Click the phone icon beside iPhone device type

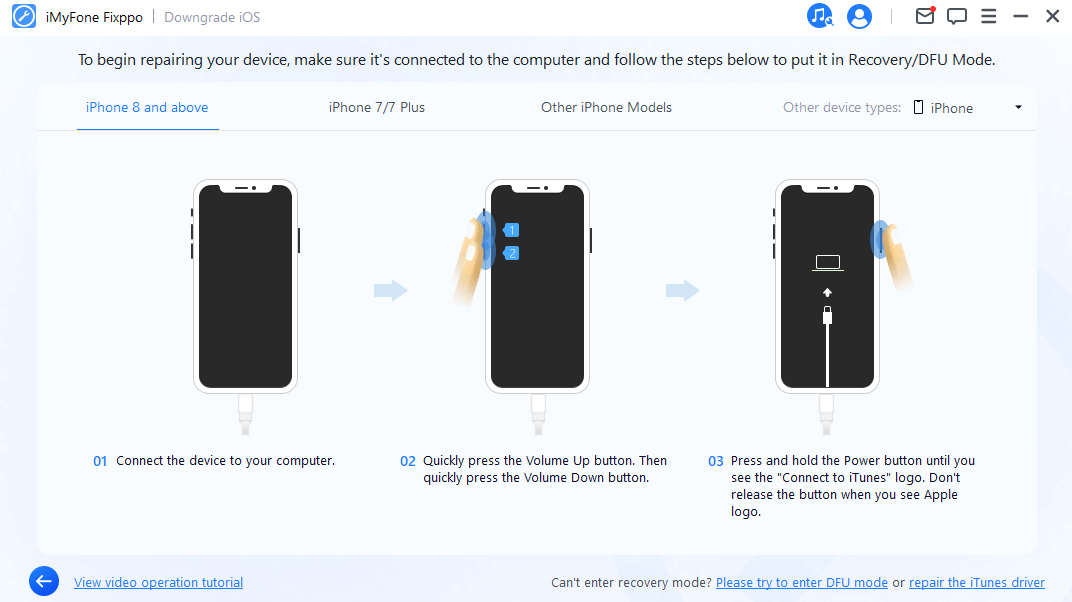[918, 108]
